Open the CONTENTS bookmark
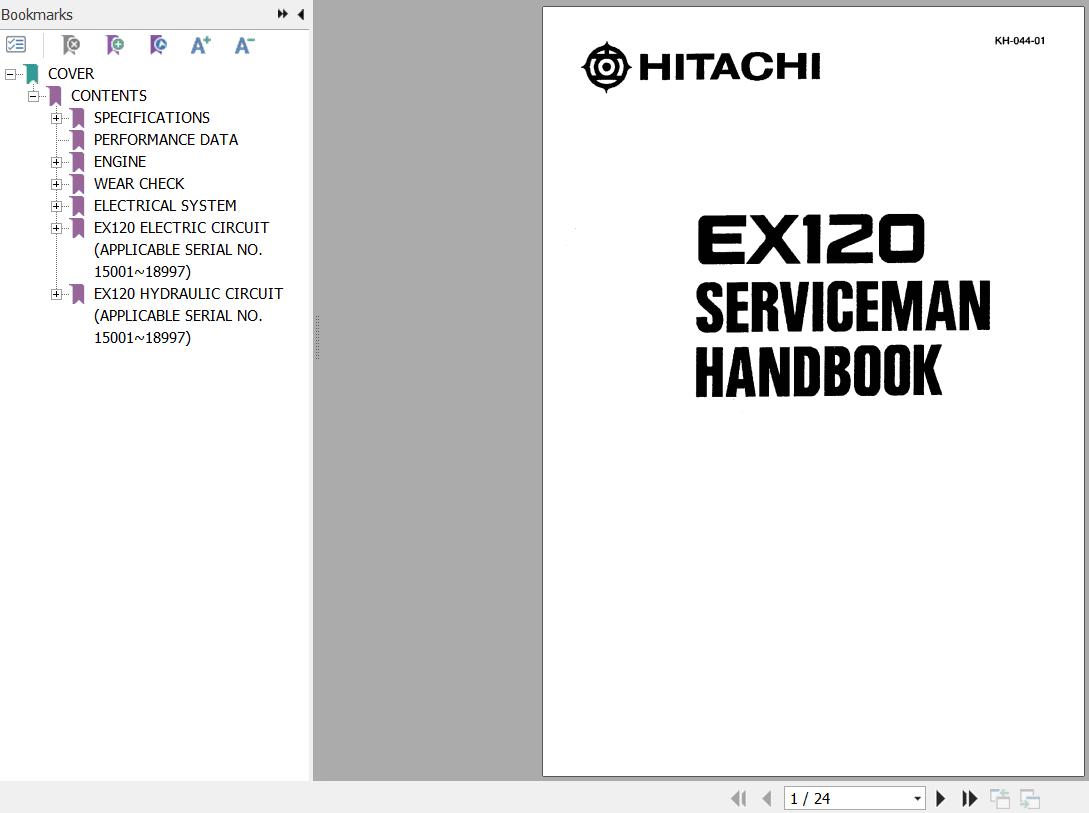Viewport: 1089px width, 813px height. pyautogui.click(x=109, y=96)
